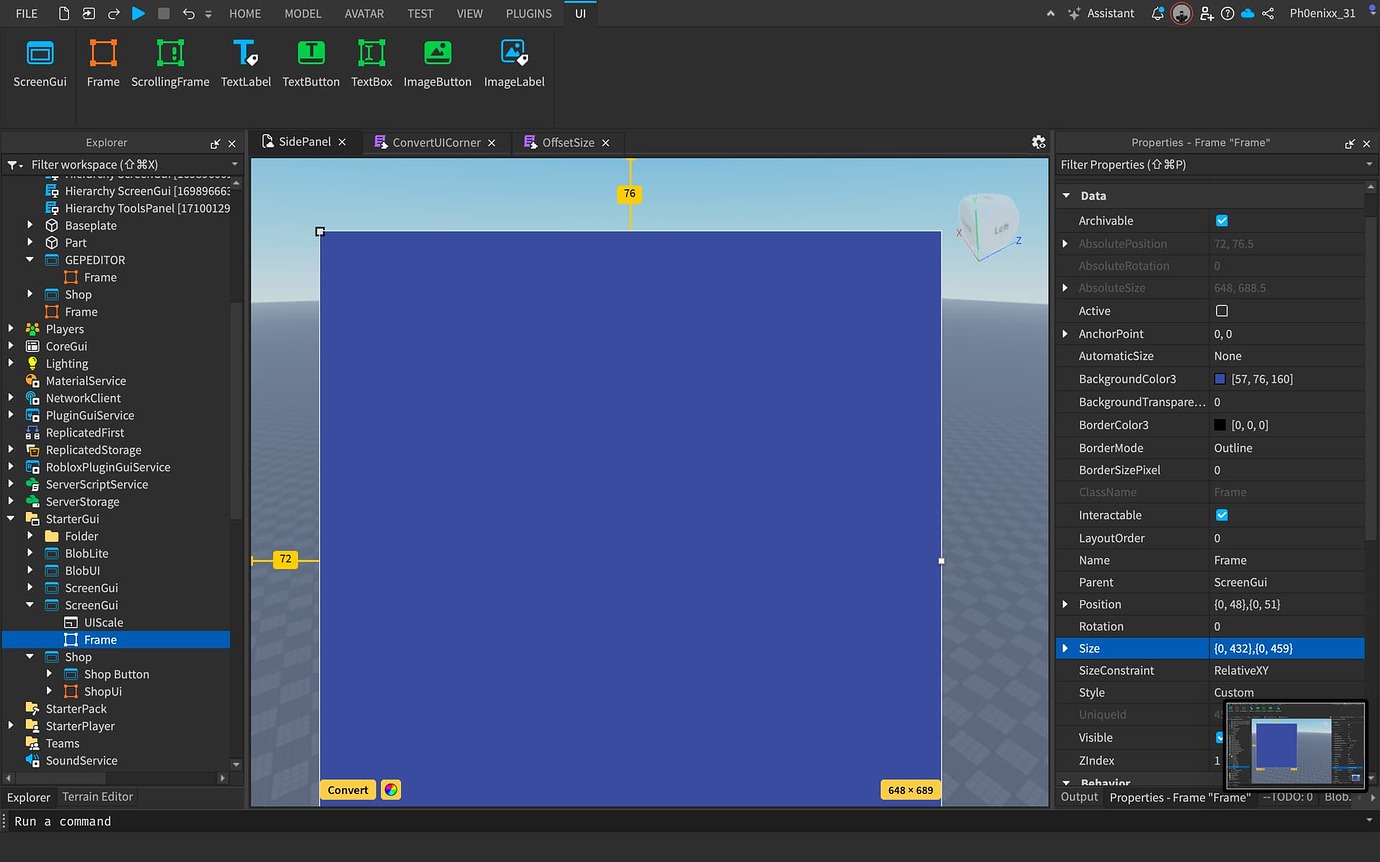Show the Output panel tab

[x=1079, y=797]
